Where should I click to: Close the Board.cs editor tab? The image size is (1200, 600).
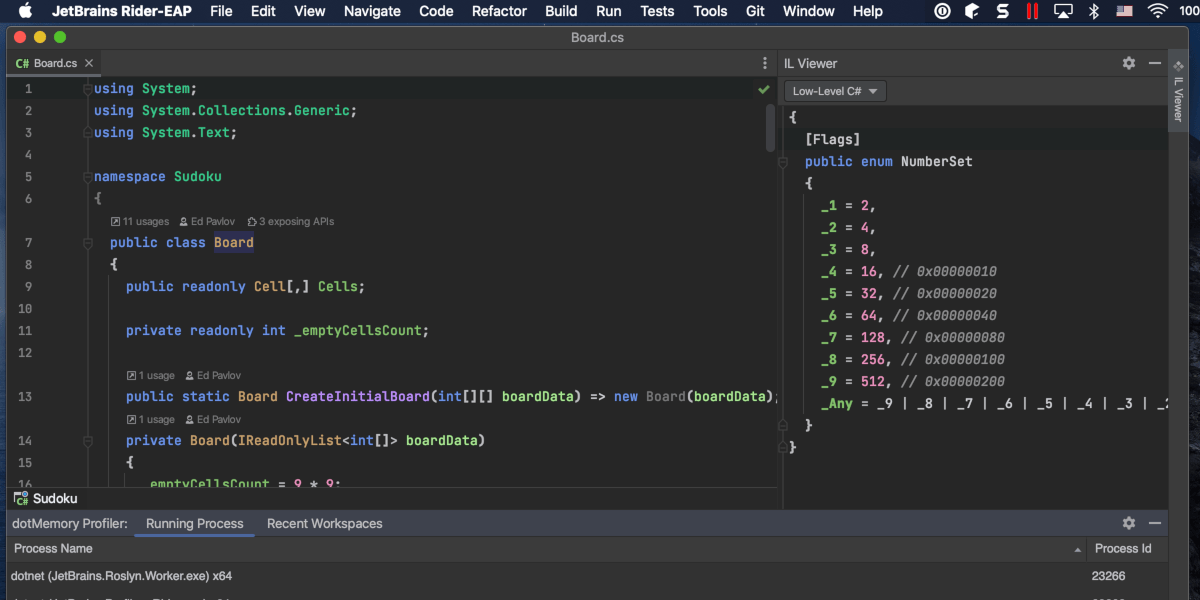pyautogui.click(x=89, y=63)
